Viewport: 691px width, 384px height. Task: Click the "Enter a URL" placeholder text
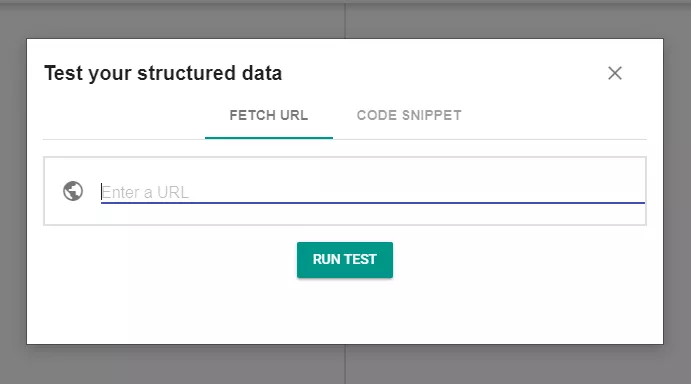[145, 192]
